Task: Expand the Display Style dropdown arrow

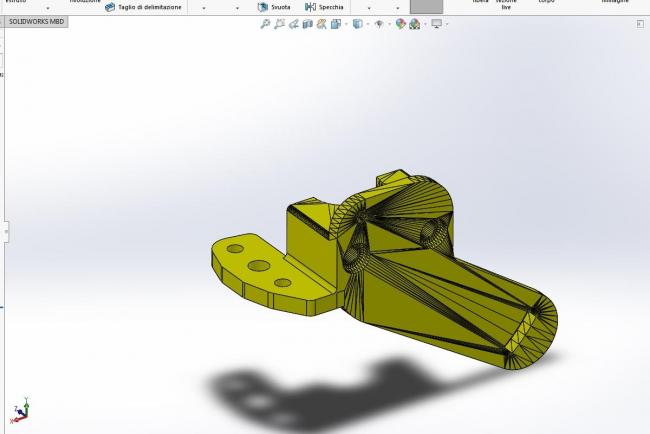Action: tap(367, 24)
